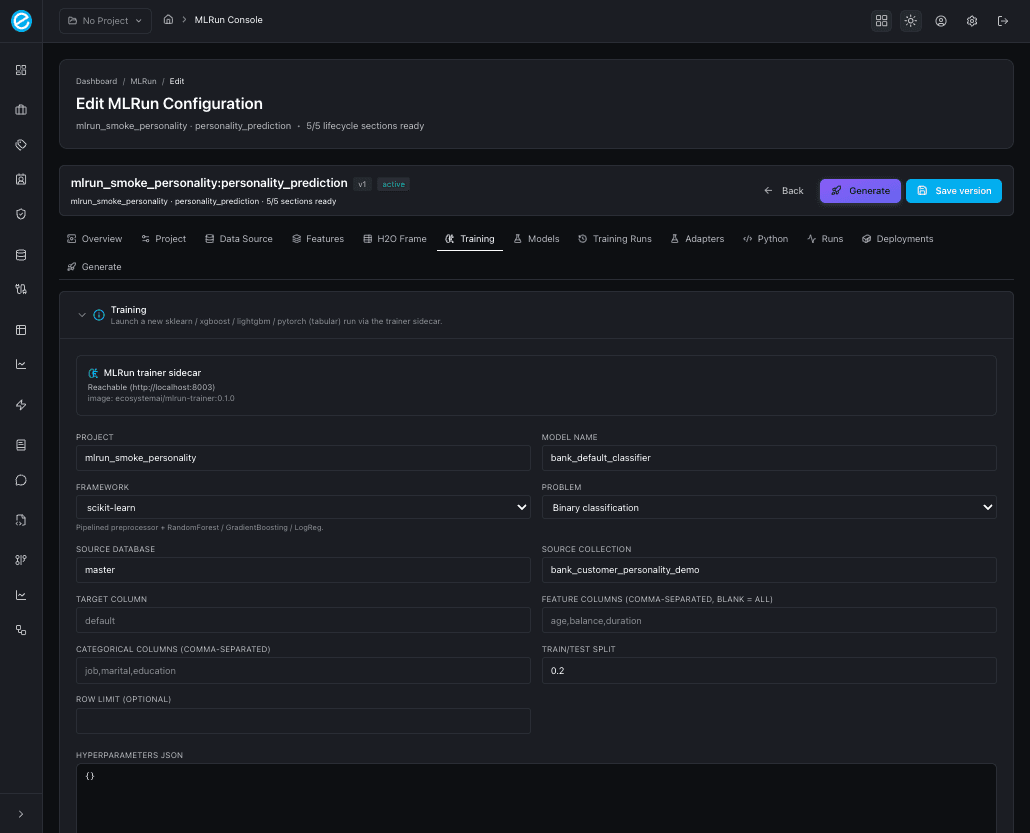Screen dimensions: 1030x833
Task: Open the Framework dropdown showing scikit-learn
Action: (303, 507)
